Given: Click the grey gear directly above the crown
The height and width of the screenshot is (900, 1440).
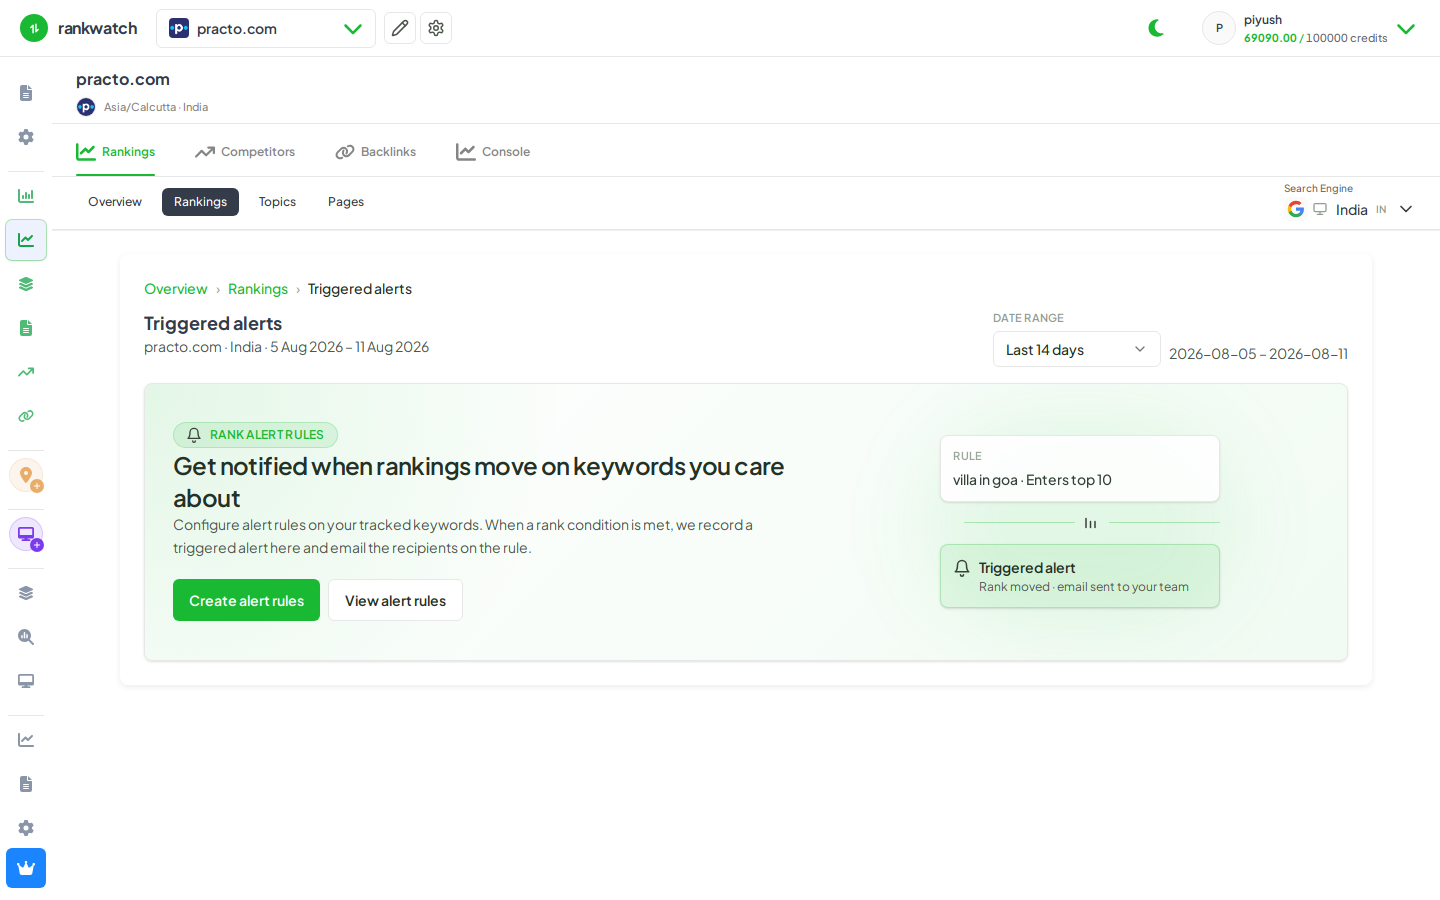Looking at the screenshot, I should tap(26, 828).
